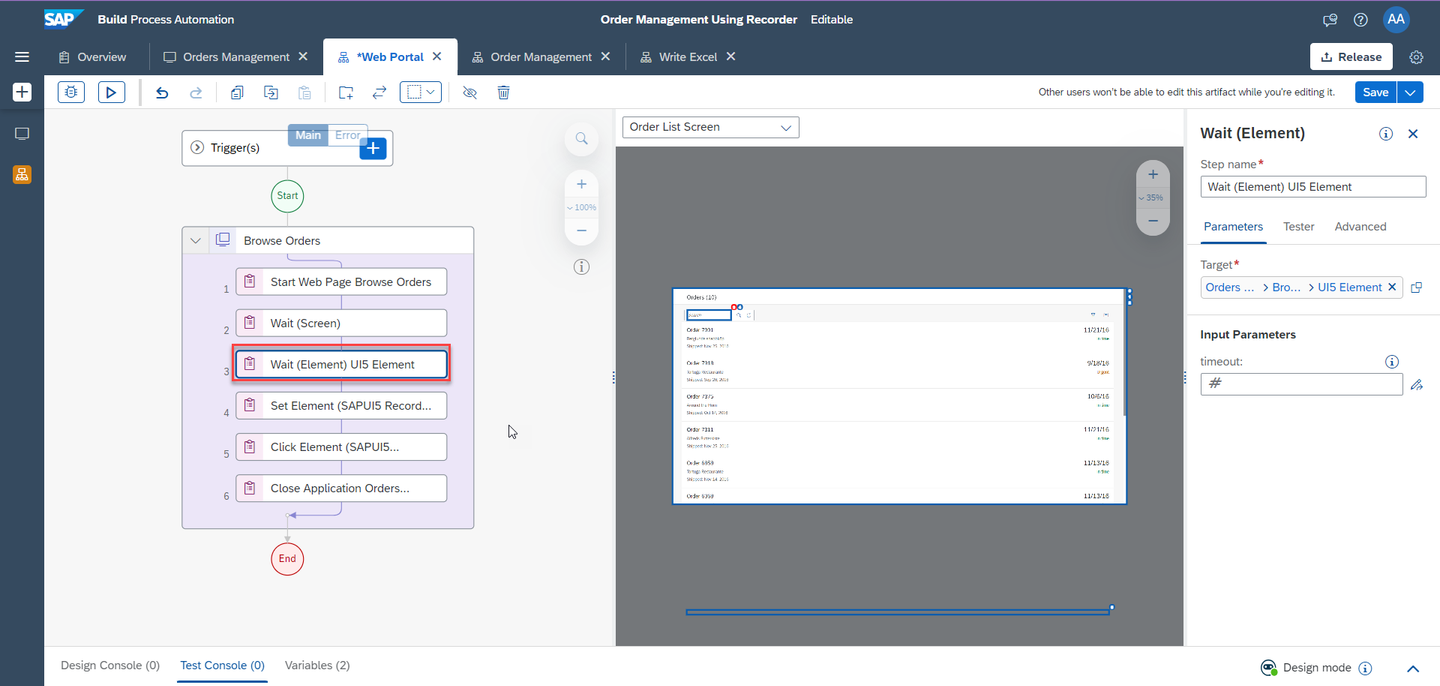Screen dimensions: 1440x686
Task: Delete the selected step with trash icon
Action: 504,92
